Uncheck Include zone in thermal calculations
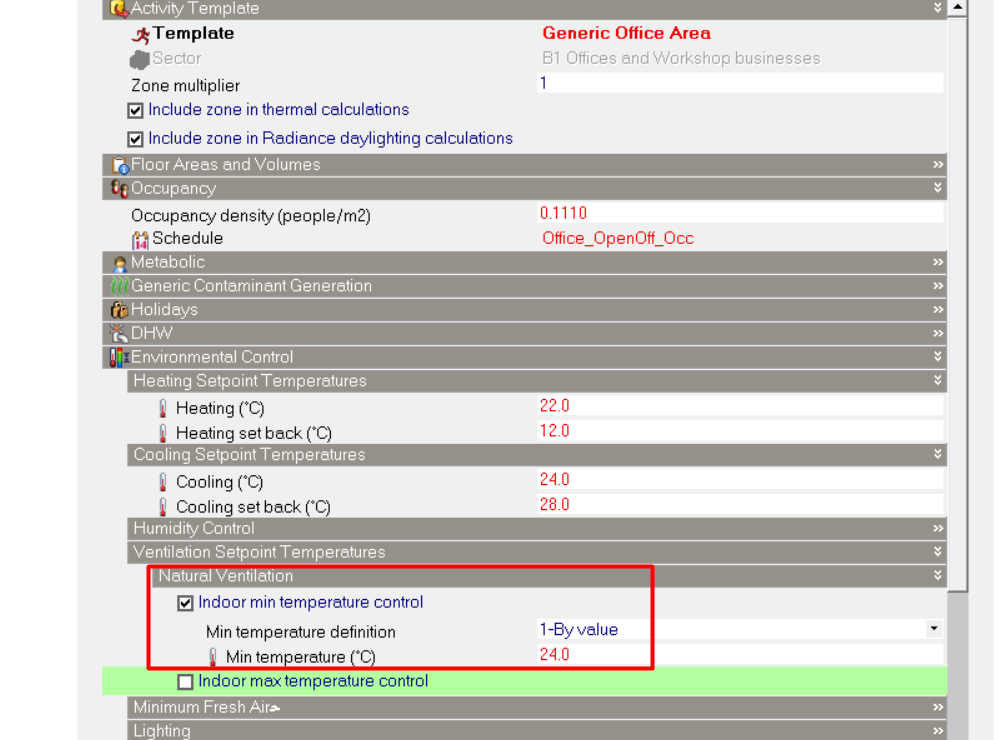 135,111
